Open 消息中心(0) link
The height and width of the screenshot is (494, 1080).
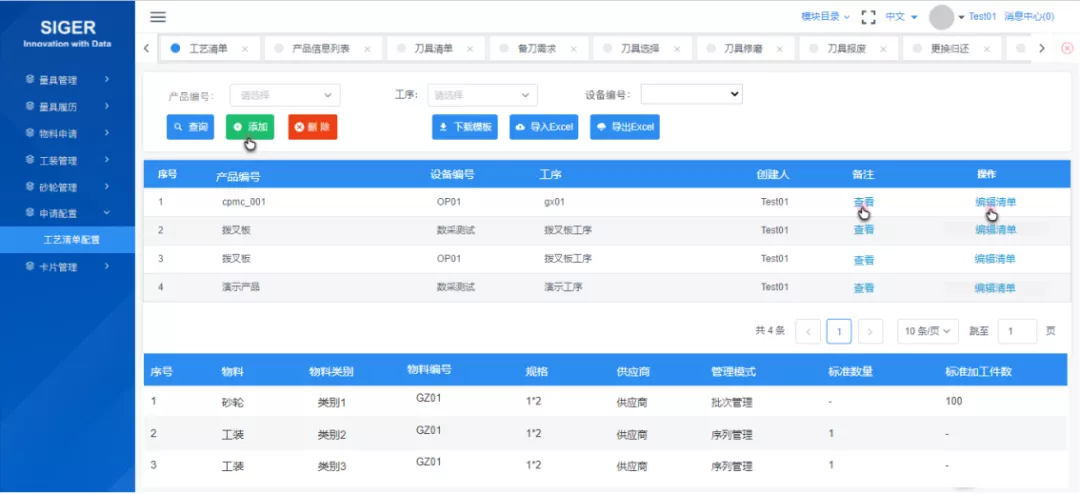(x=1029, y=17)
